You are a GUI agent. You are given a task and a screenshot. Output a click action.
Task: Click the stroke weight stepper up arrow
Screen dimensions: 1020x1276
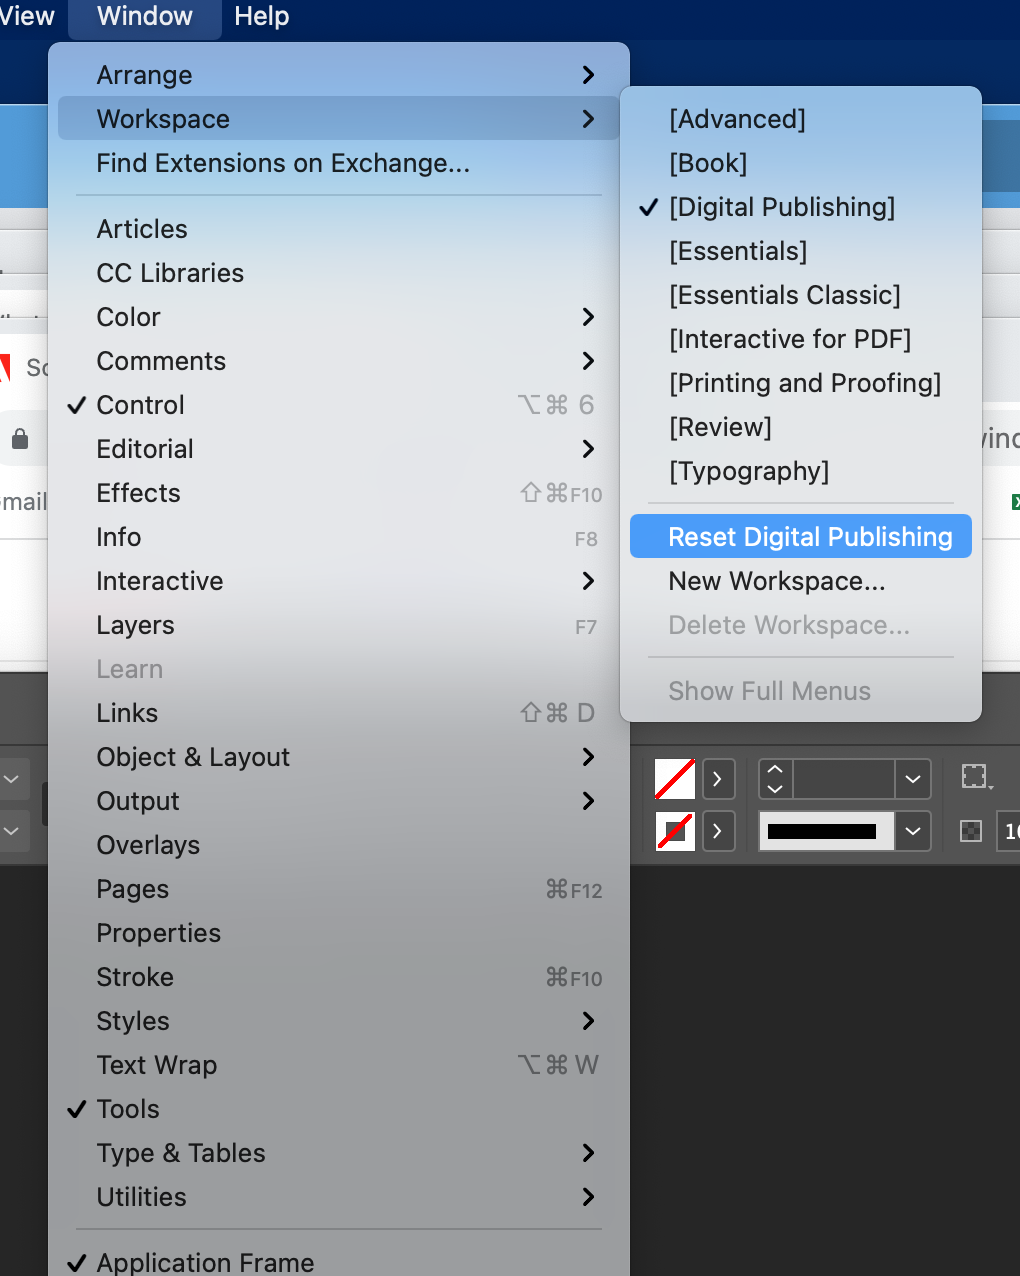pyautogui.click(x=774, y=771)
